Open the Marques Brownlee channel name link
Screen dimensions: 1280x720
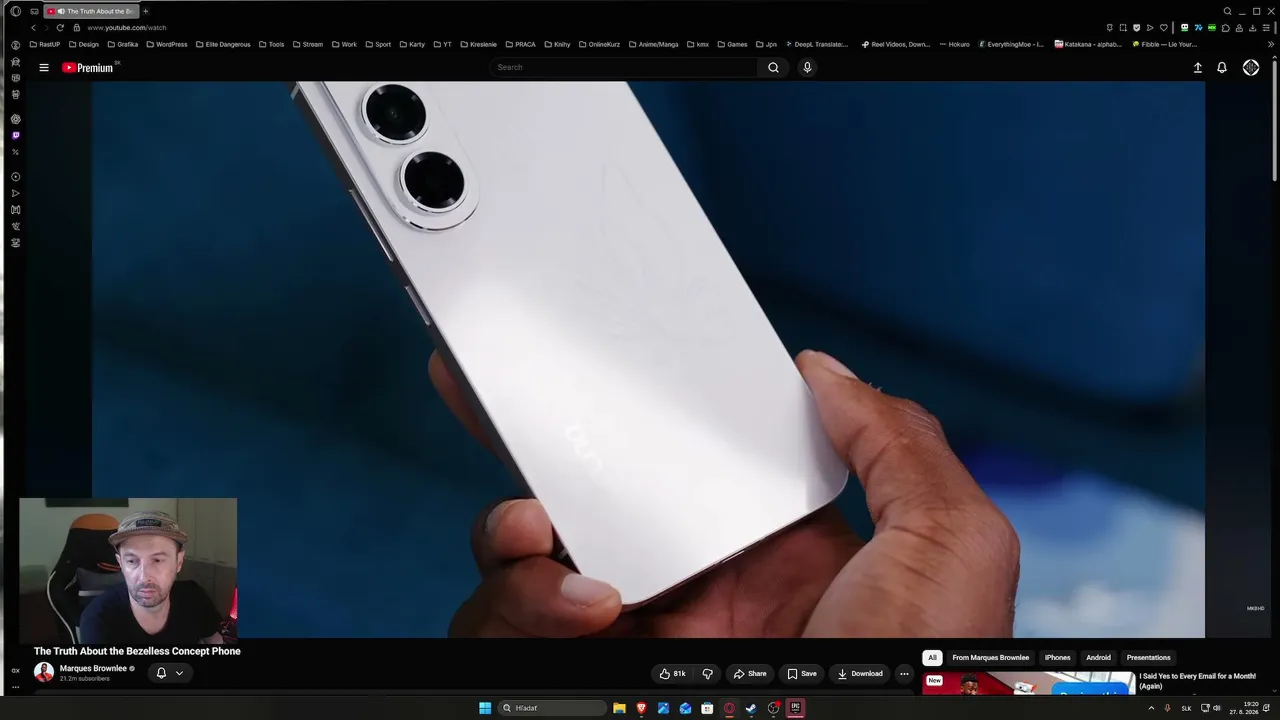93,668
